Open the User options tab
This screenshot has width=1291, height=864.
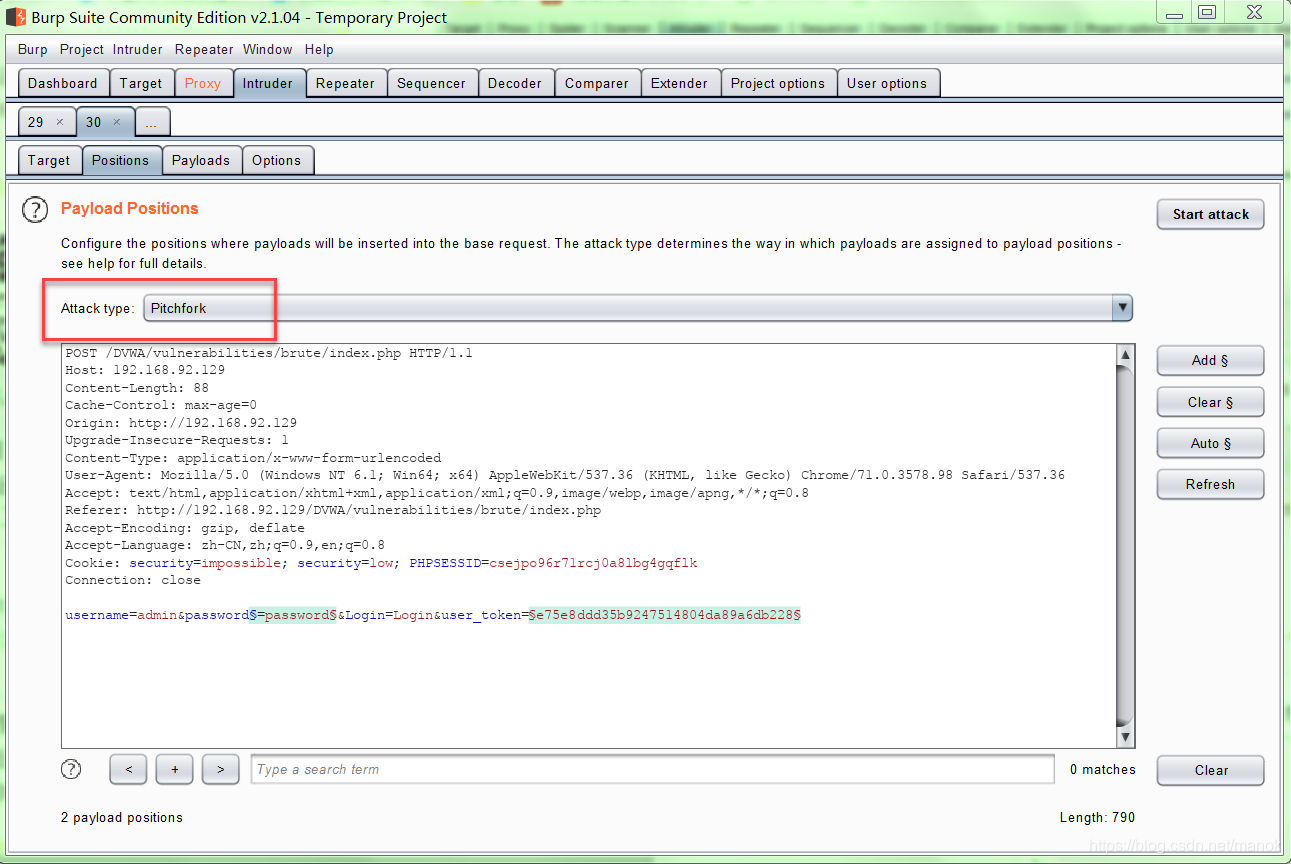[x=887, y=83]
